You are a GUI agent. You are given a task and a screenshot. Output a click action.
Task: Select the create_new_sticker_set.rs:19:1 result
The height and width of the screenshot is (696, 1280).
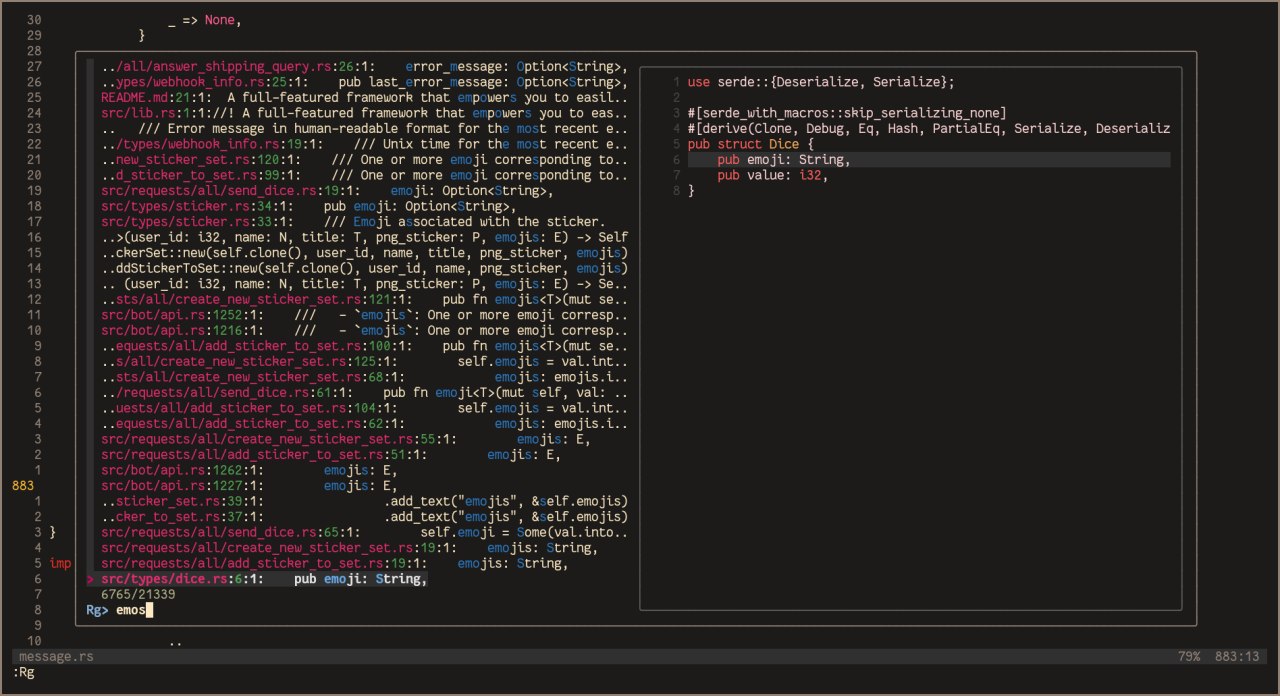(350, 547)
